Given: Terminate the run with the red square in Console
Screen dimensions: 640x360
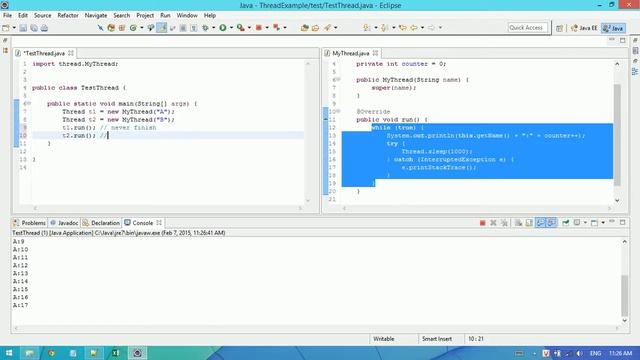Looking at the screenshot, I should pyautogui.click(x=482, y=223).
